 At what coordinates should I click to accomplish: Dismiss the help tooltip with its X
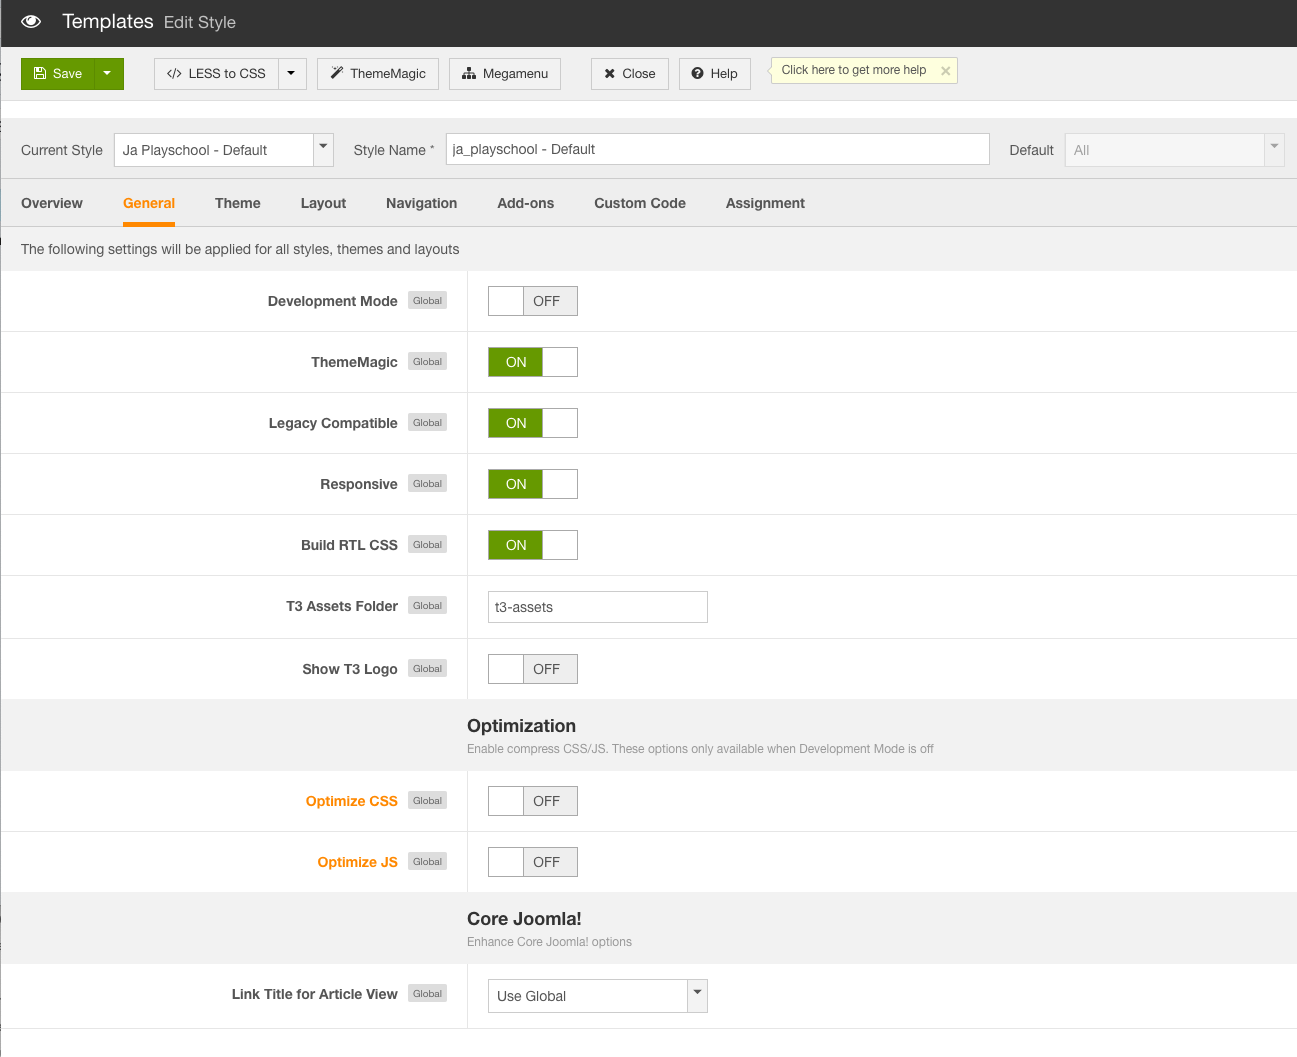tap(945, 71)
